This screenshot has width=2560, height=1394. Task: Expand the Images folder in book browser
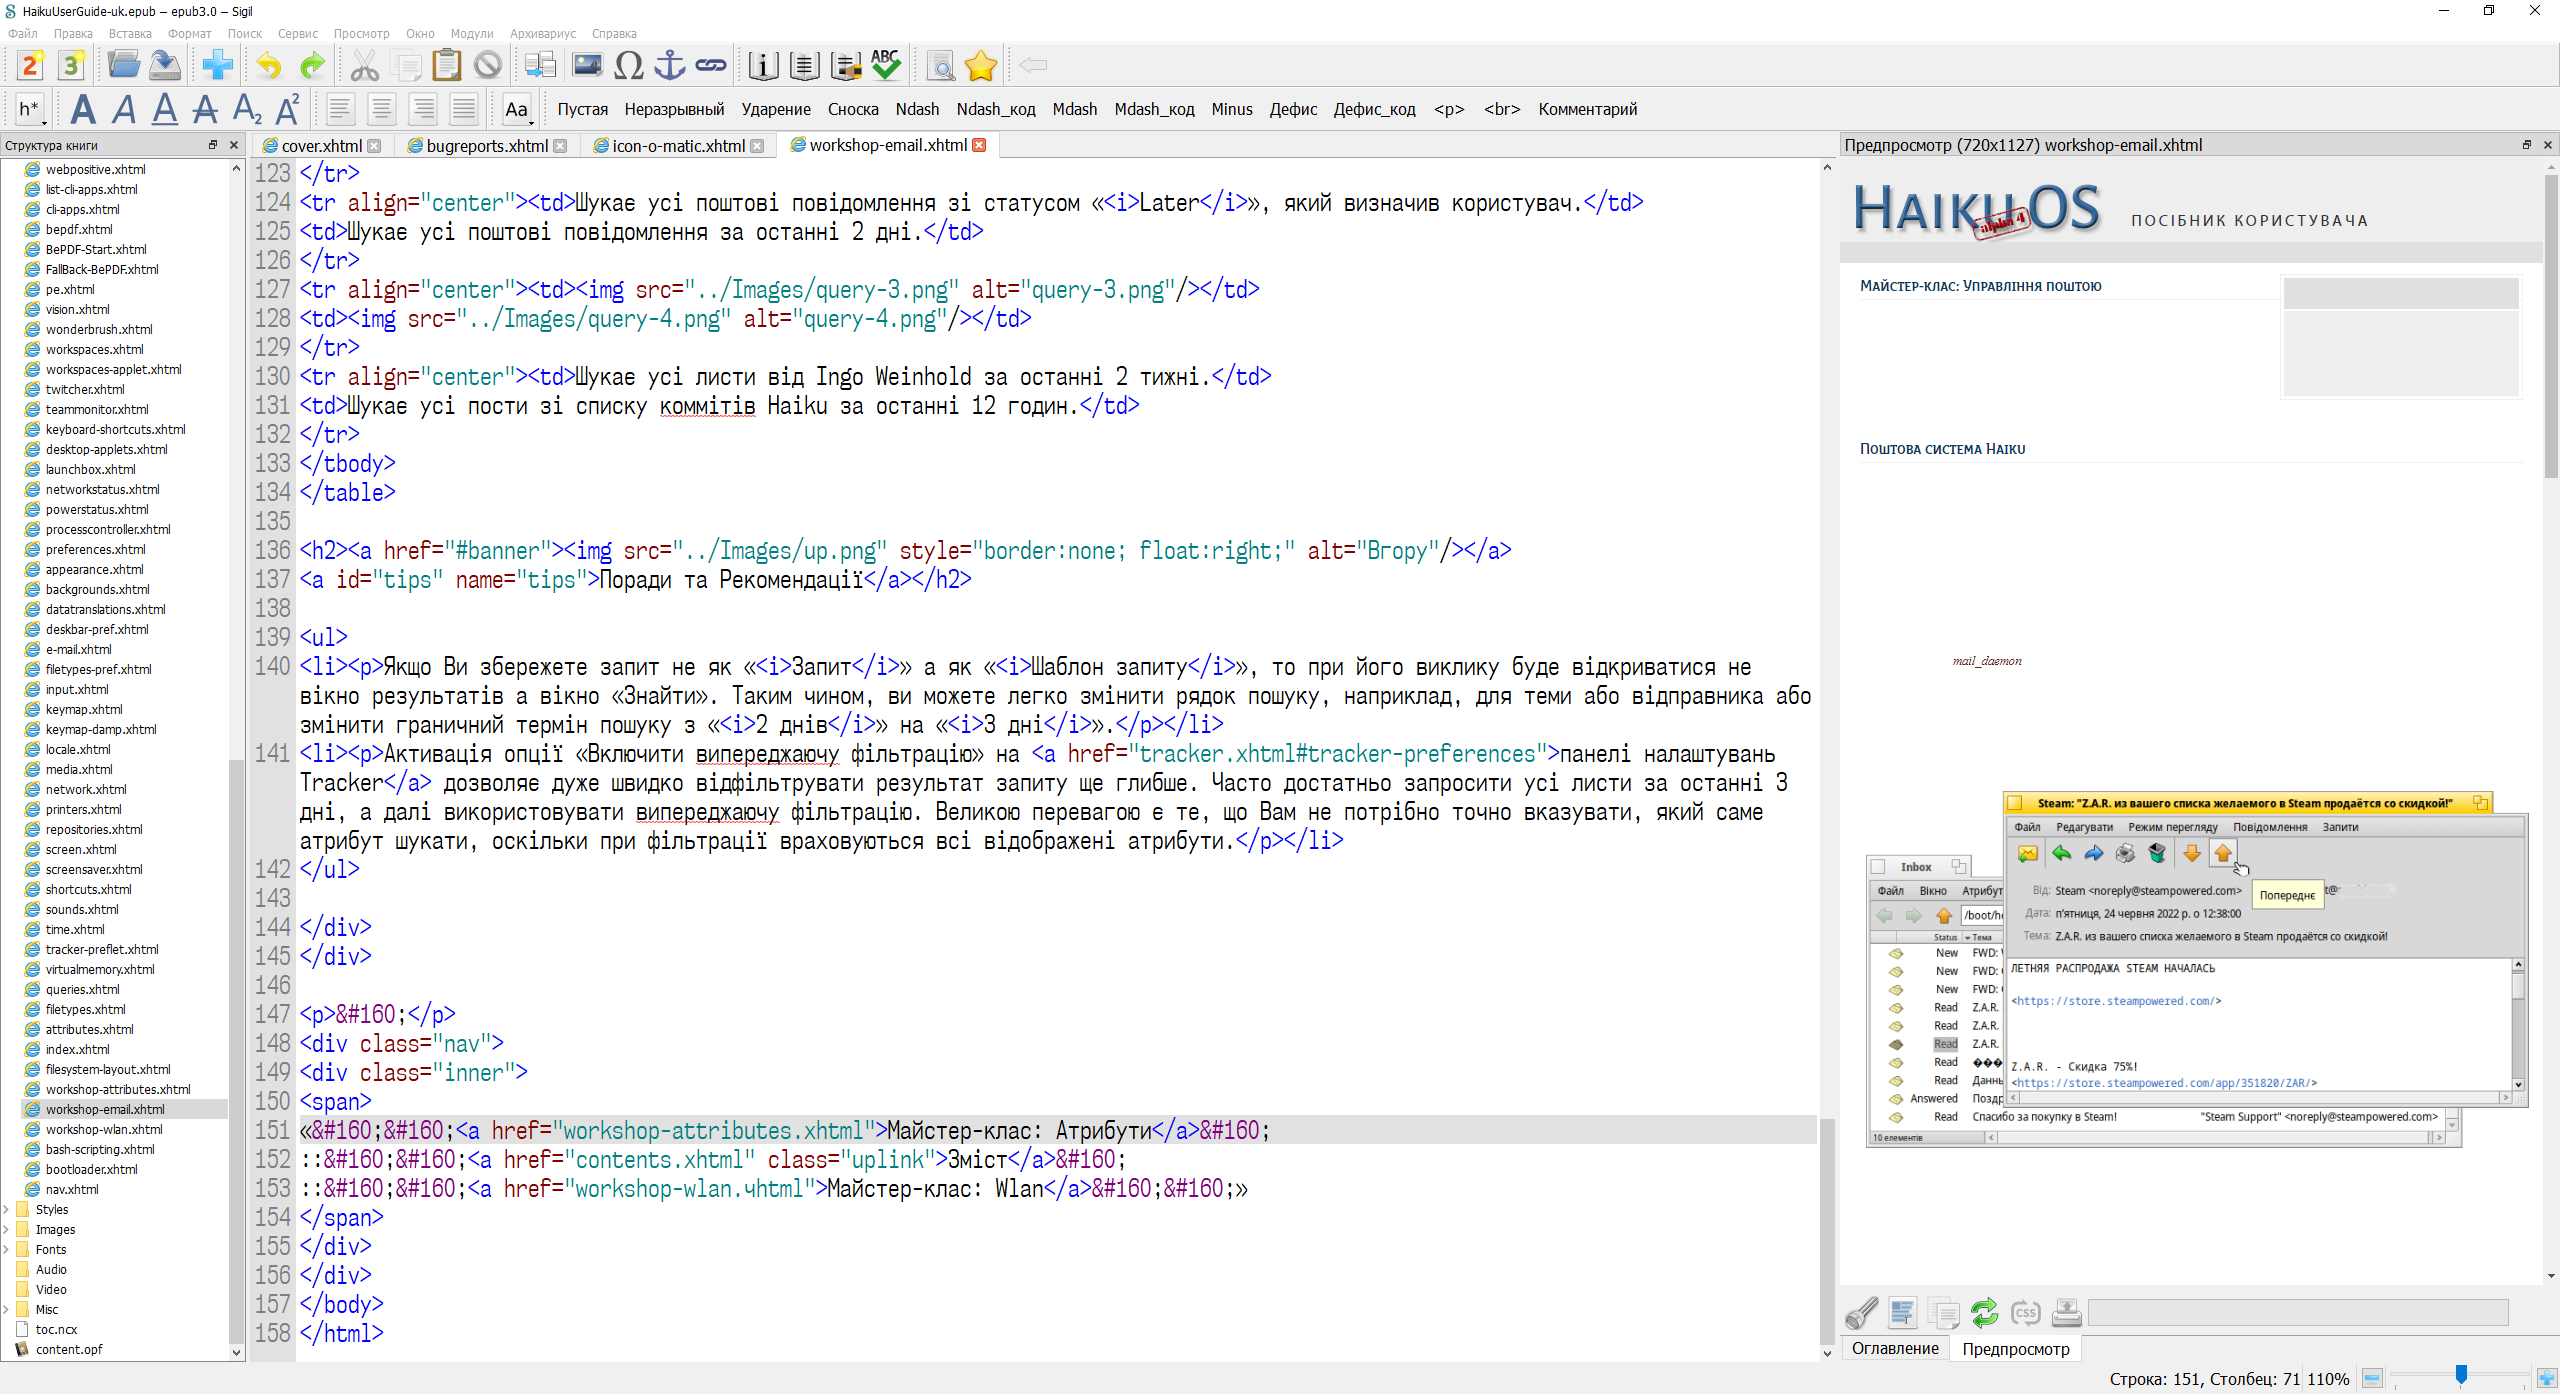(x=7, y=1229)
